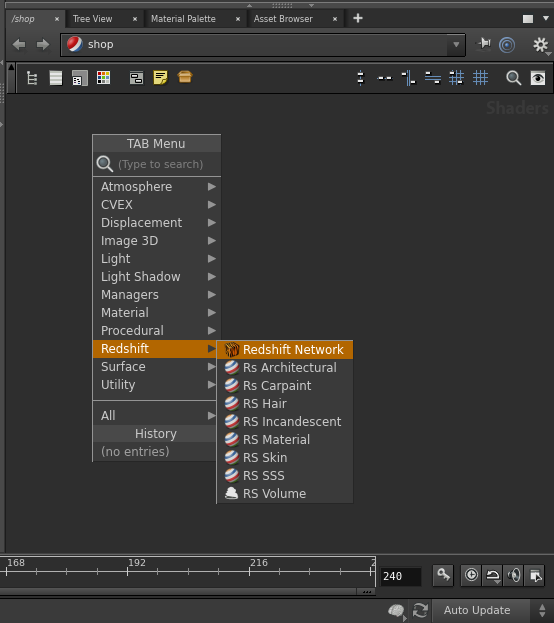The image size is (554, 623).
Task: Expand the Image 3D submenu
Action: (157, 241)
